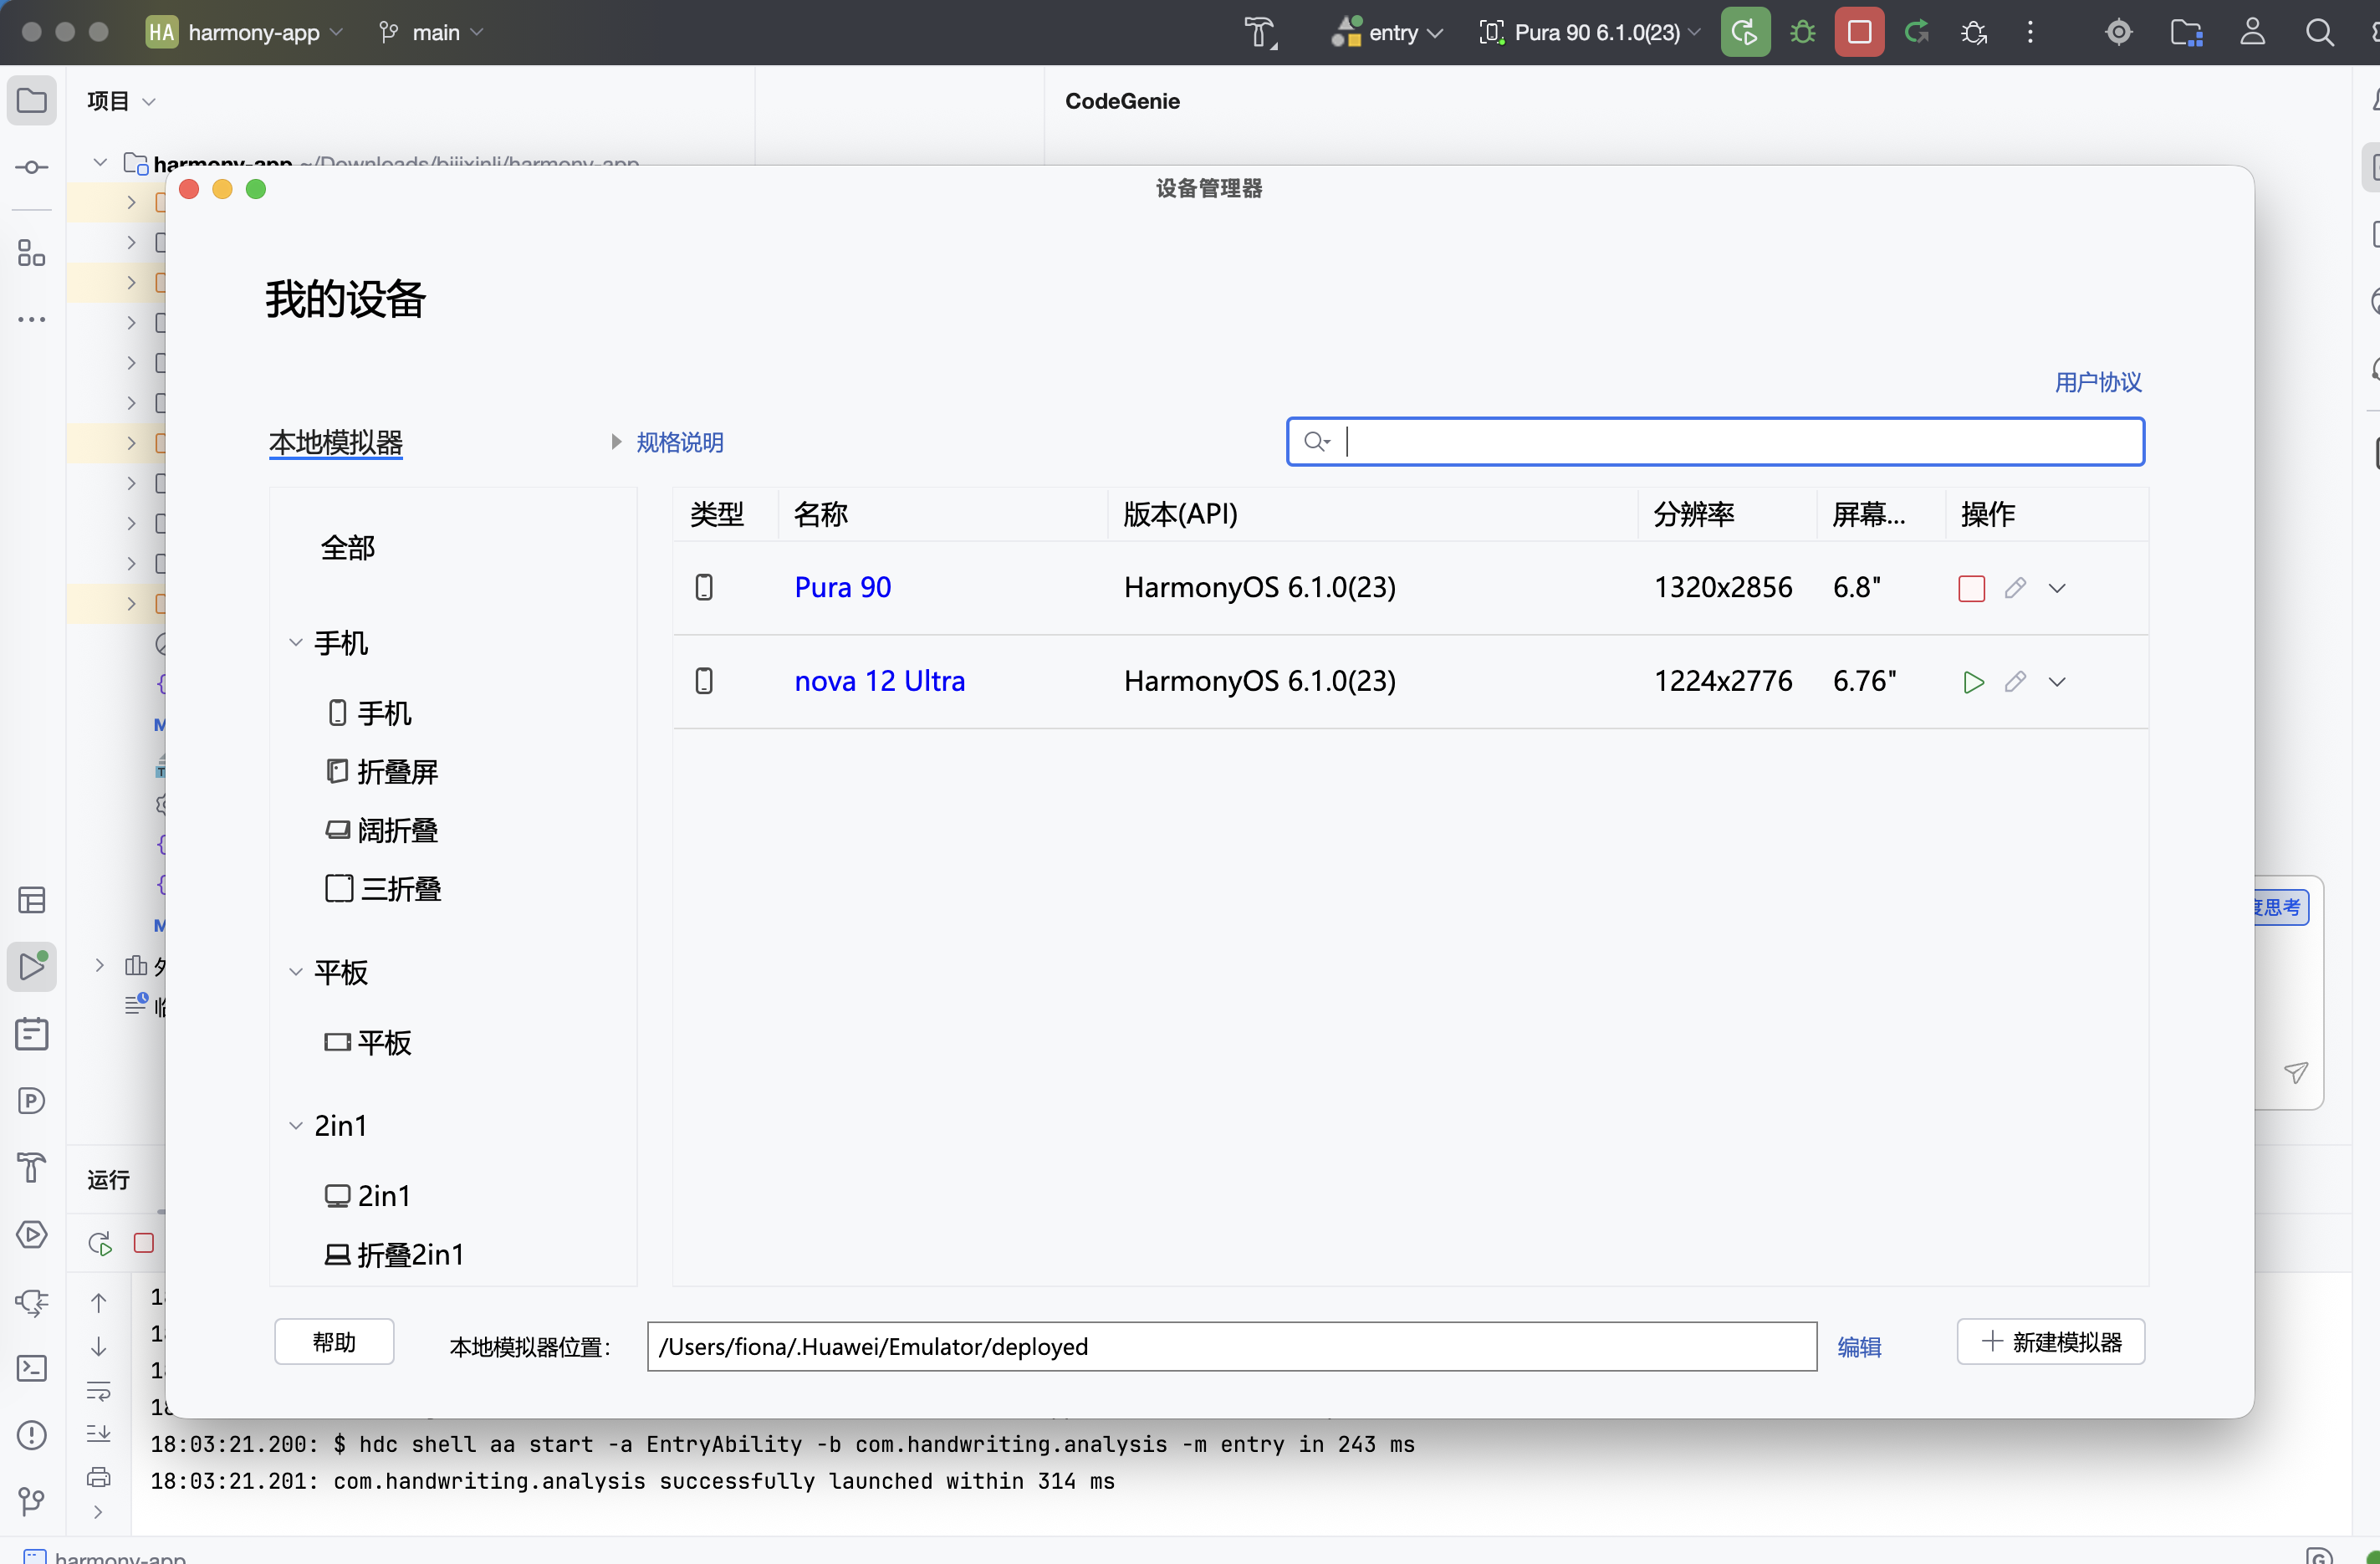This screenshot has height=1564, width=2380.
Task: Open the 用户协议 link
Action: (x=2097, y=382)
